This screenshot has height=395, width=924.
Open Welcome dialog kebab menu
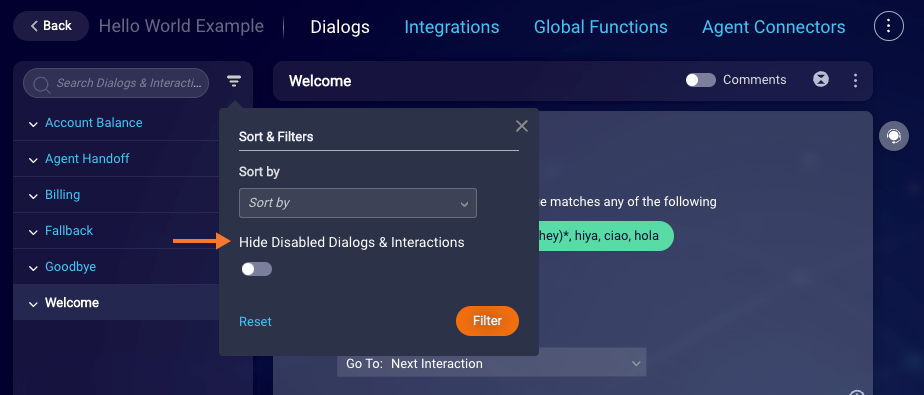click(855, 80)
